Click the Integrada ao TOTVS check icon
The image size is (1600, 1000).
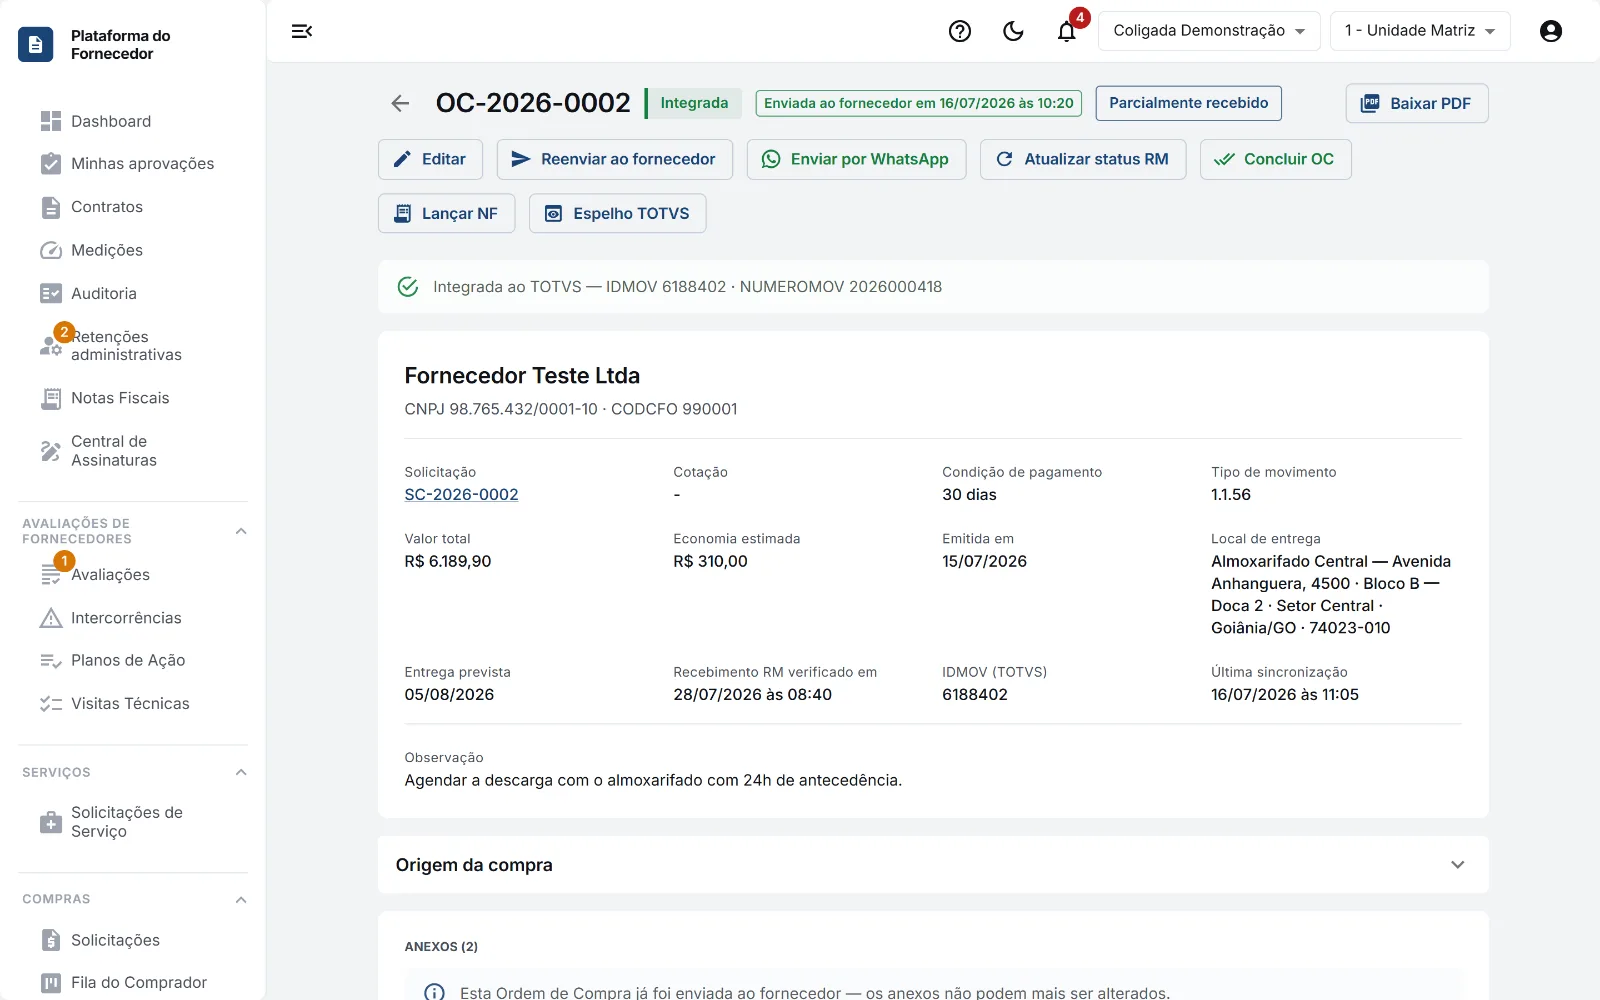[408, 287]
